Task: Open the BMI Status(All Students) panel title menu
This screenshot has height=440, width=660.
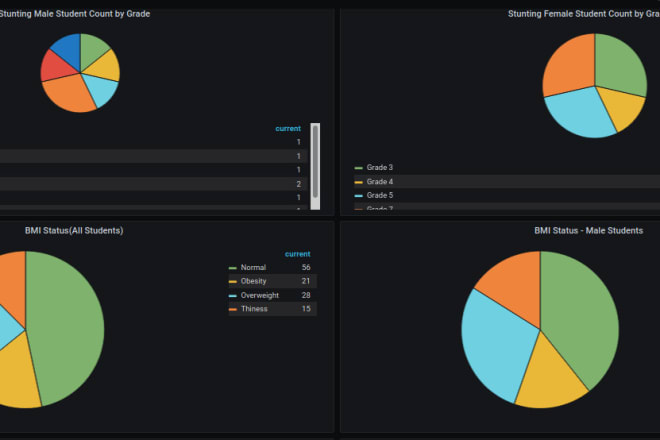Action: pyautogui.click(x=74, y=231)
